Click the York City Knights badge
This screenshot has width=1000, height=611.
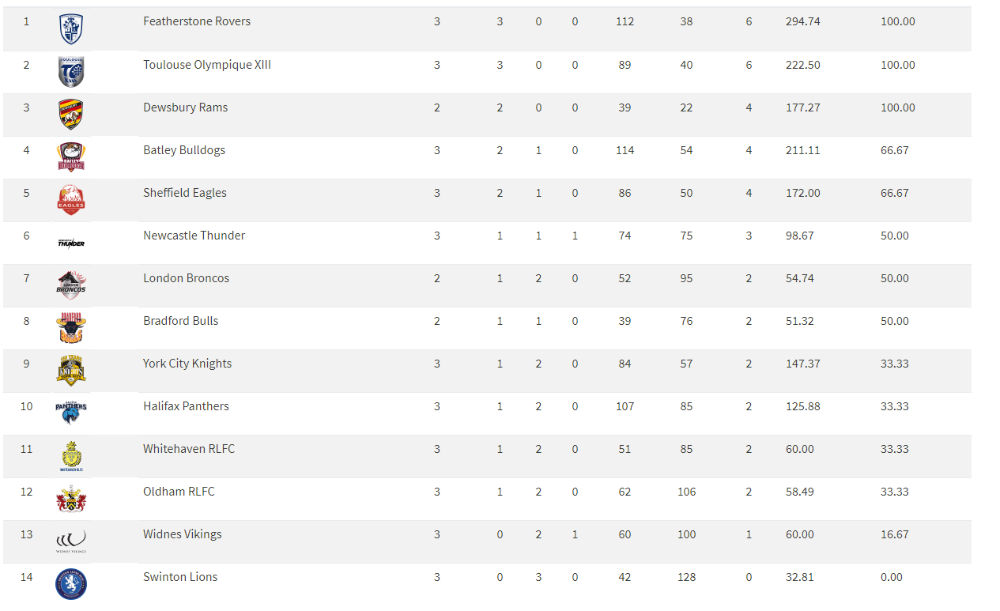[x=71, y=371]
